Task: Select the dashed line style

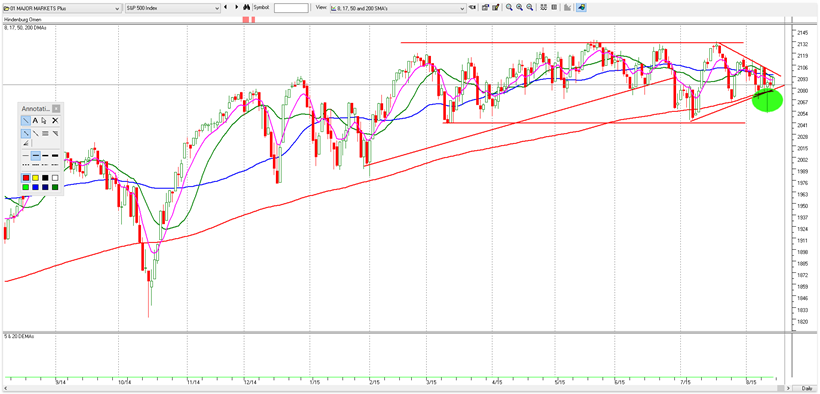Action: click(36, 164)
